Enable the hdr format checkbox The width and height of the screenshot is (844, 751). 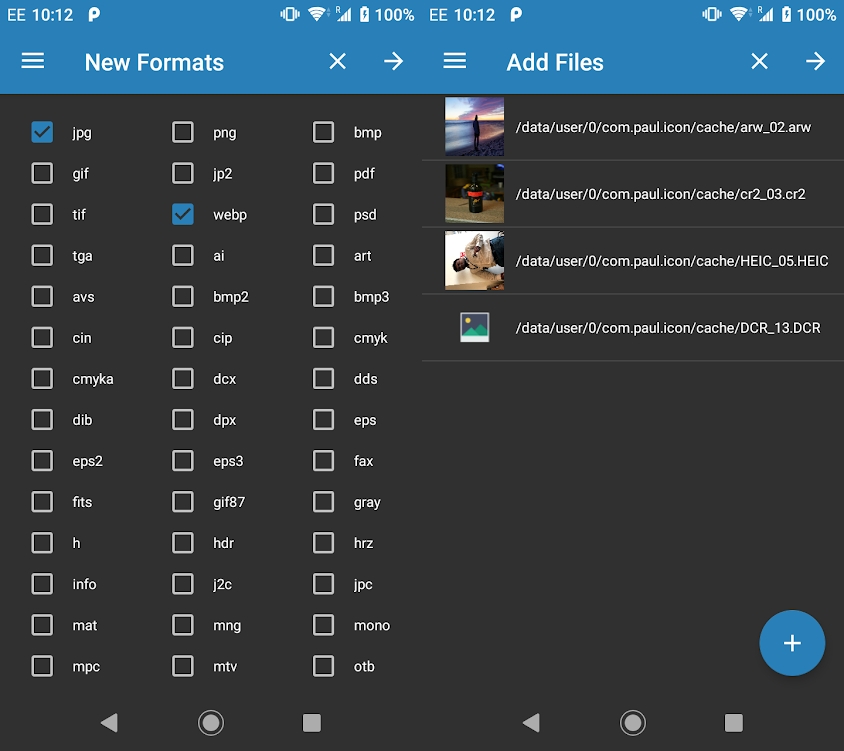(183, 543)
